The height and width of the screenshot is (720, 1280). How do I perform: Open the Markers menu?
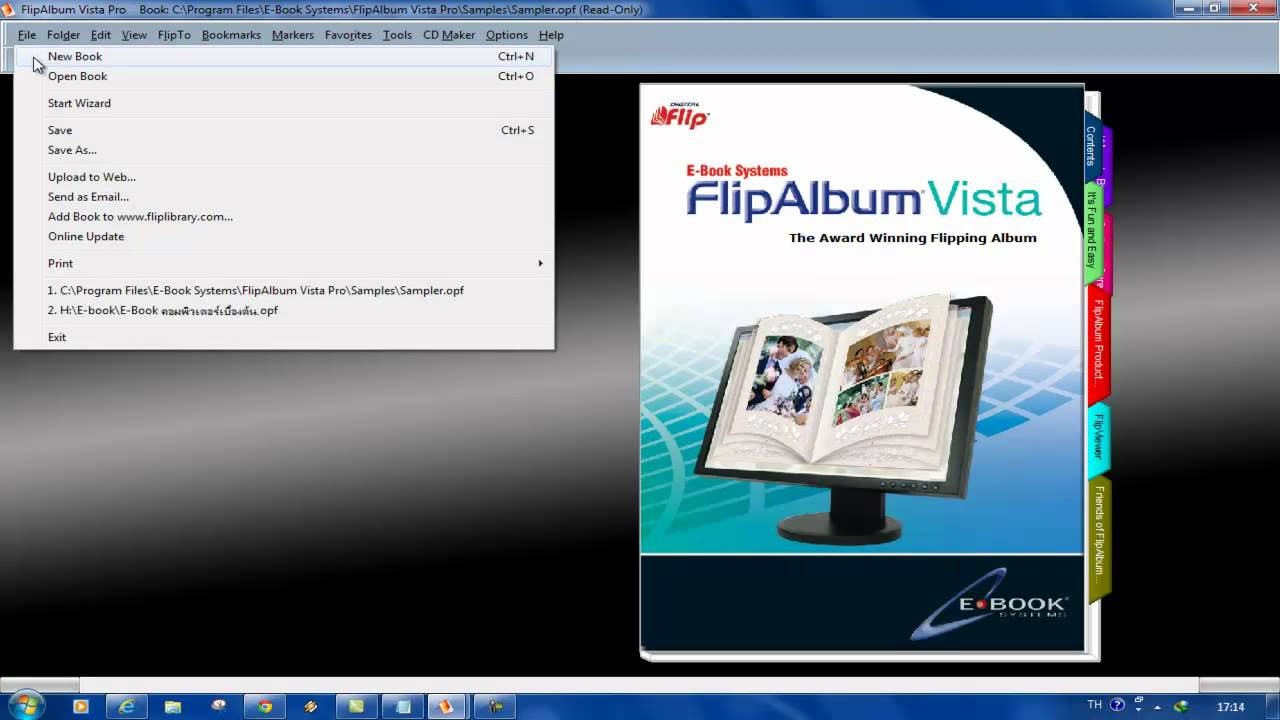[293, 35]
